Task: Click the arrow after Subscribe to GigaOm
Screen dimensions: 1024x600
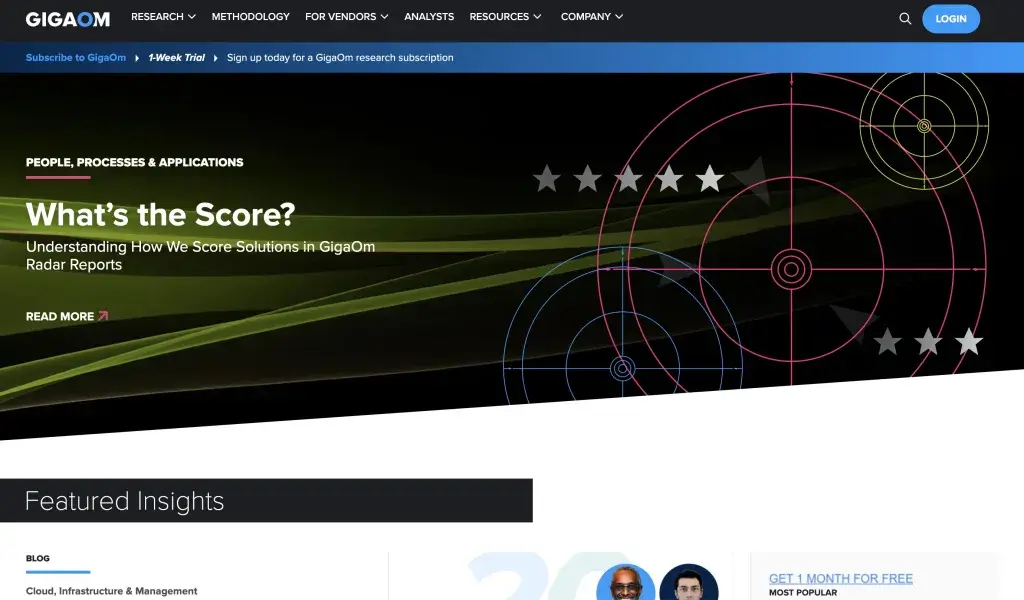Action: tap(137, 58)
